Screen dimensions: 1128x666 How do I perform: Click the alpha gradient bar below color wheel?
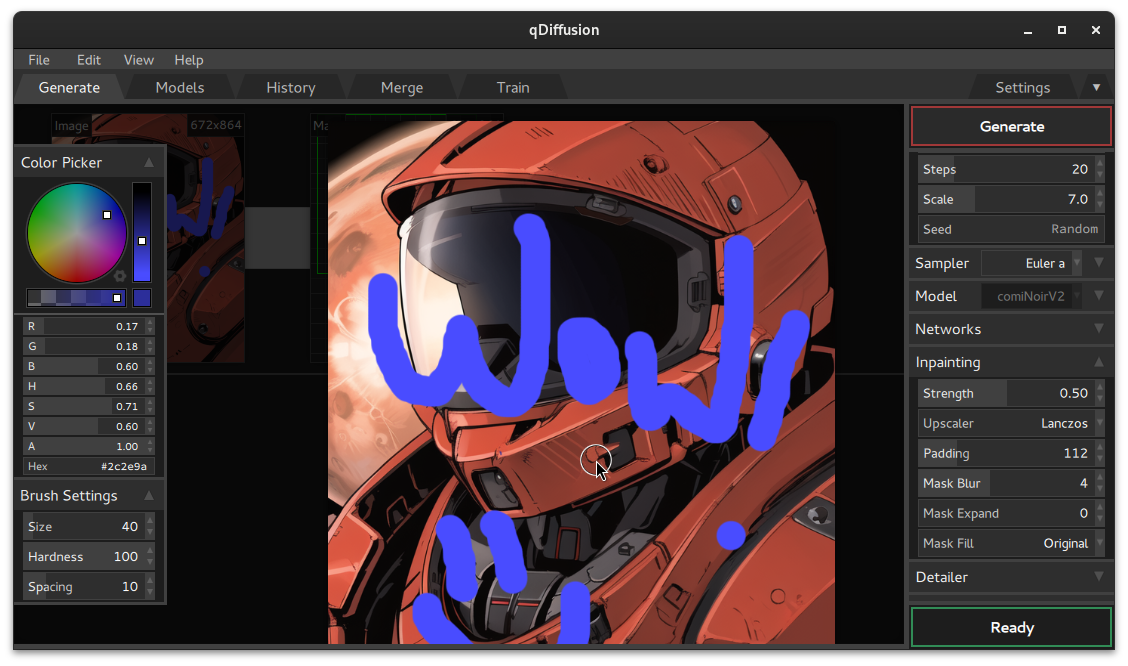click(76, 298)
